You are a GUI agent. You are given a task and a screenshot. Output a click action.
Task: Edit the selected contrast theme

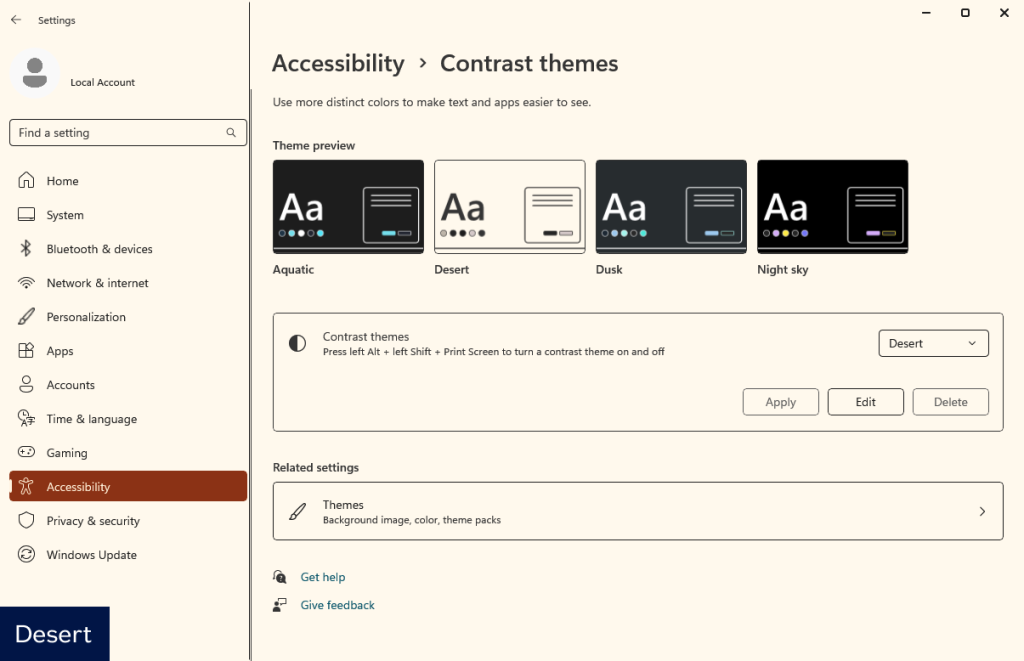click(865, 401)
